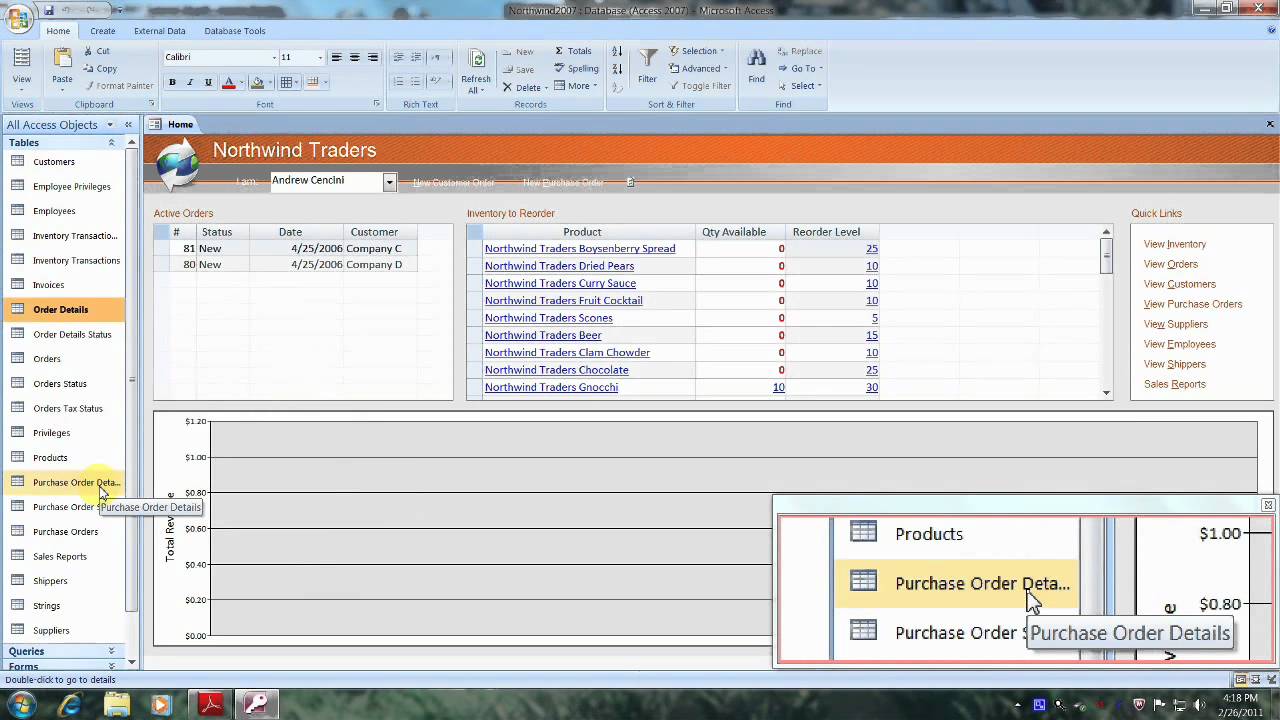Click the Copy command in Clipboard group
This screenshot has width=1280, height=720.
click(x=99, y=68)
